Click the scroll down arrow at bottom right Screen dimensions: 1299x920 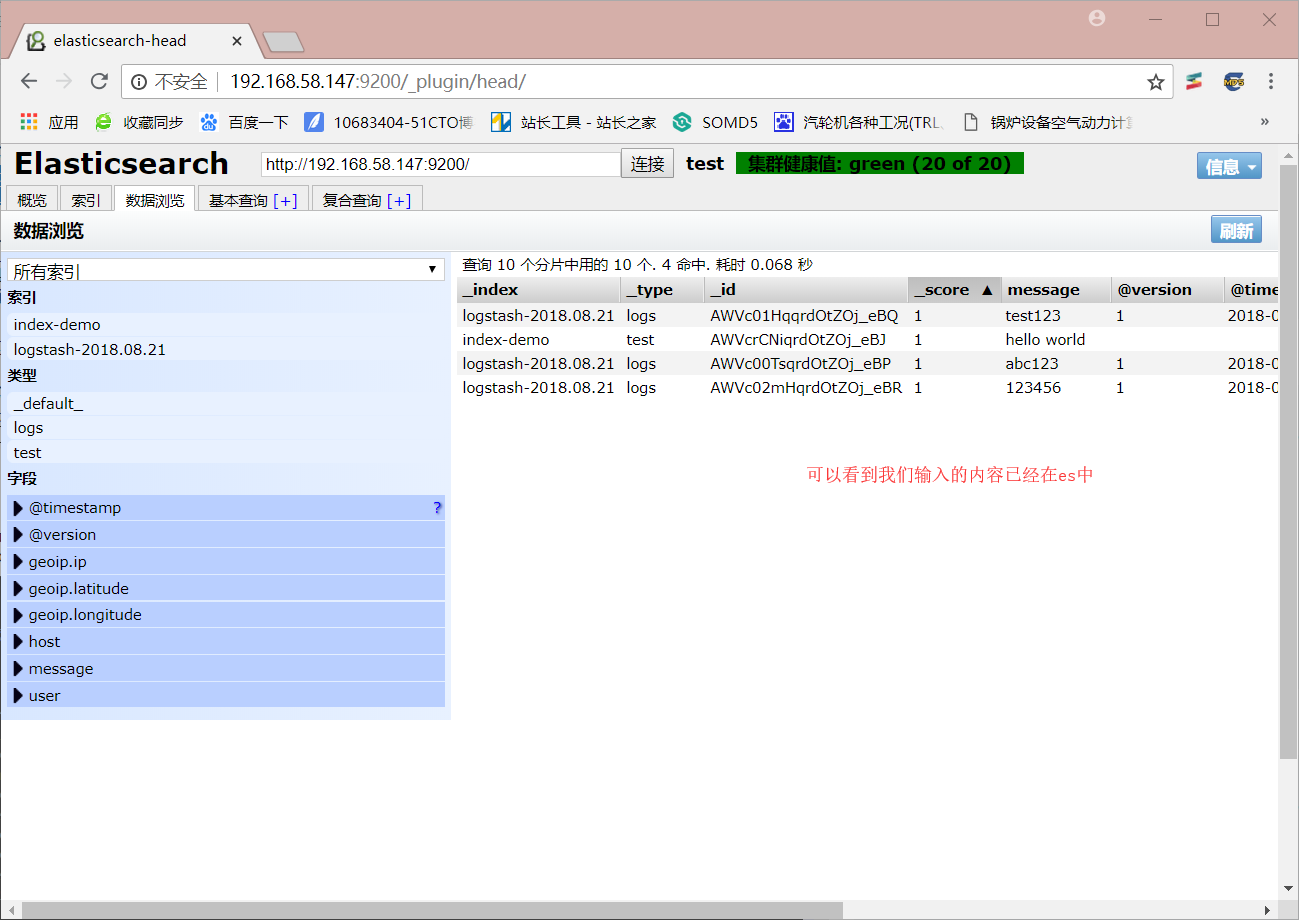click(1288, 887)
